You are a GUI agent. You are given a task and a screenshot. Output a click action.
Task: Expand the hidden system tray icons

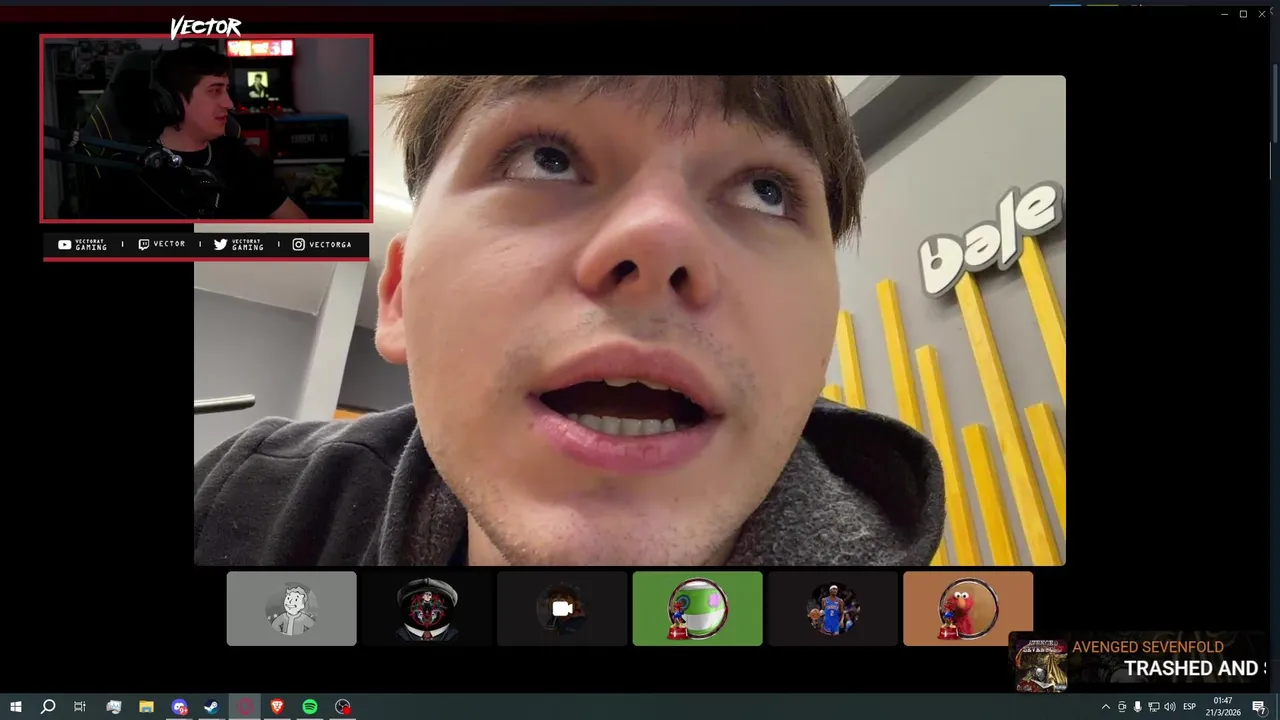1105,707
